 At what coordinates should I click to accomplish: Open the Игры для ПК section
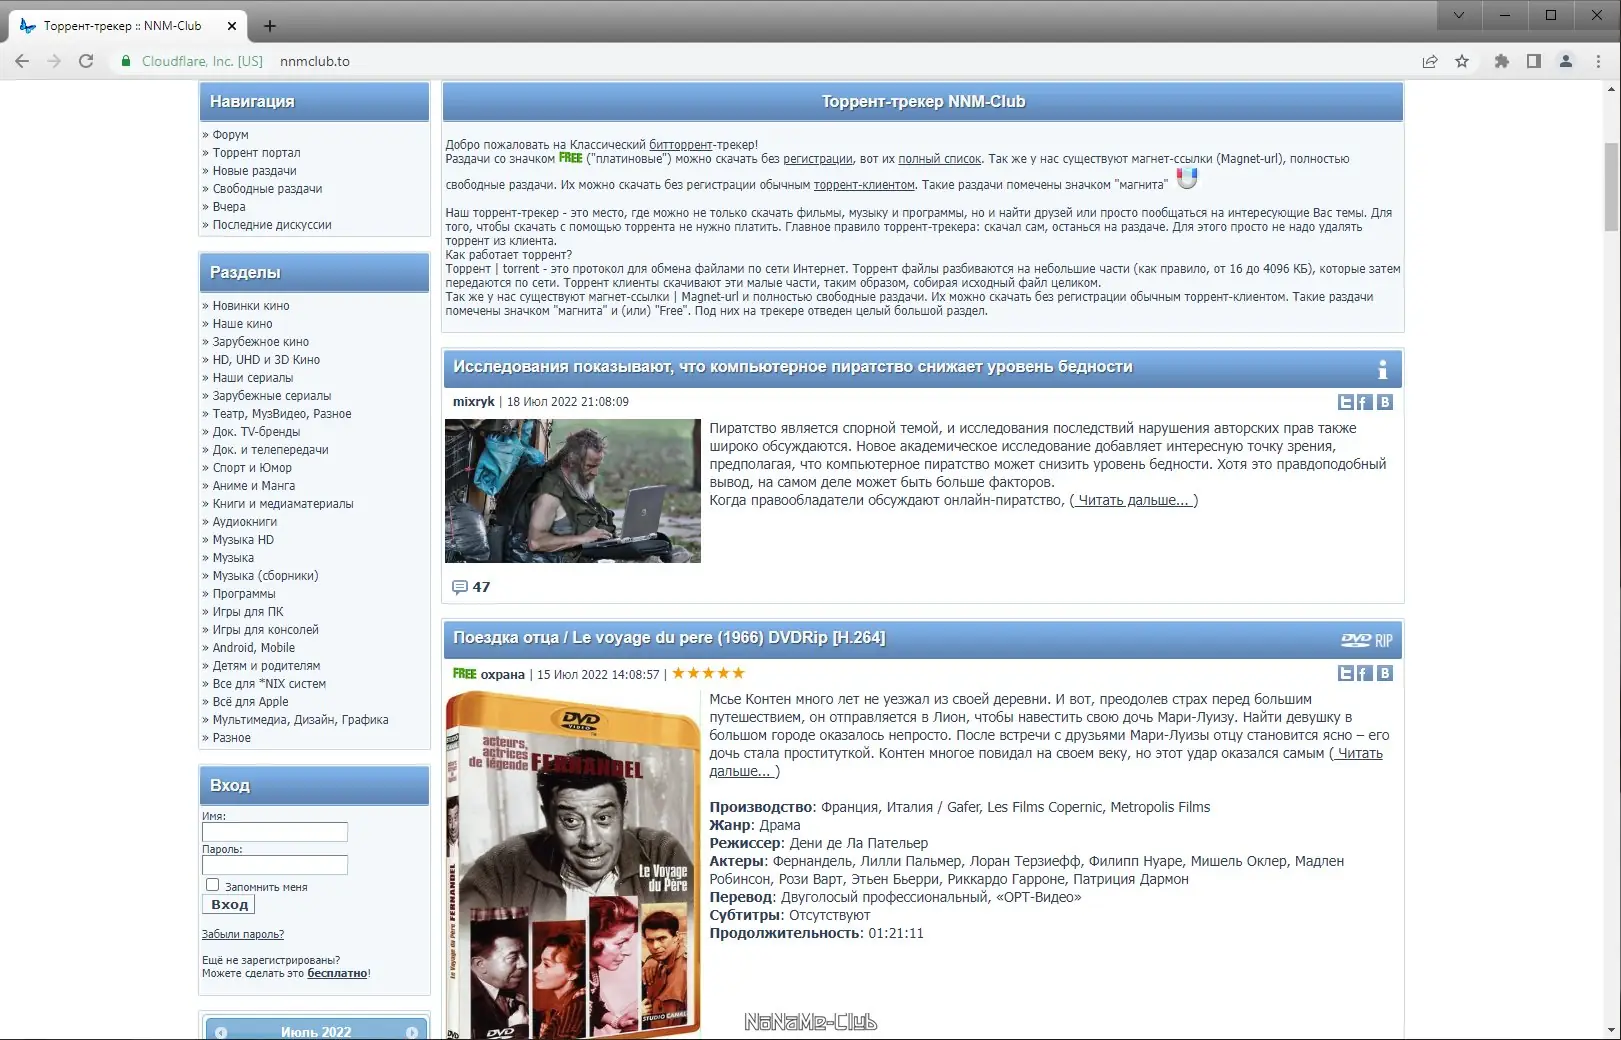(248, 612)
